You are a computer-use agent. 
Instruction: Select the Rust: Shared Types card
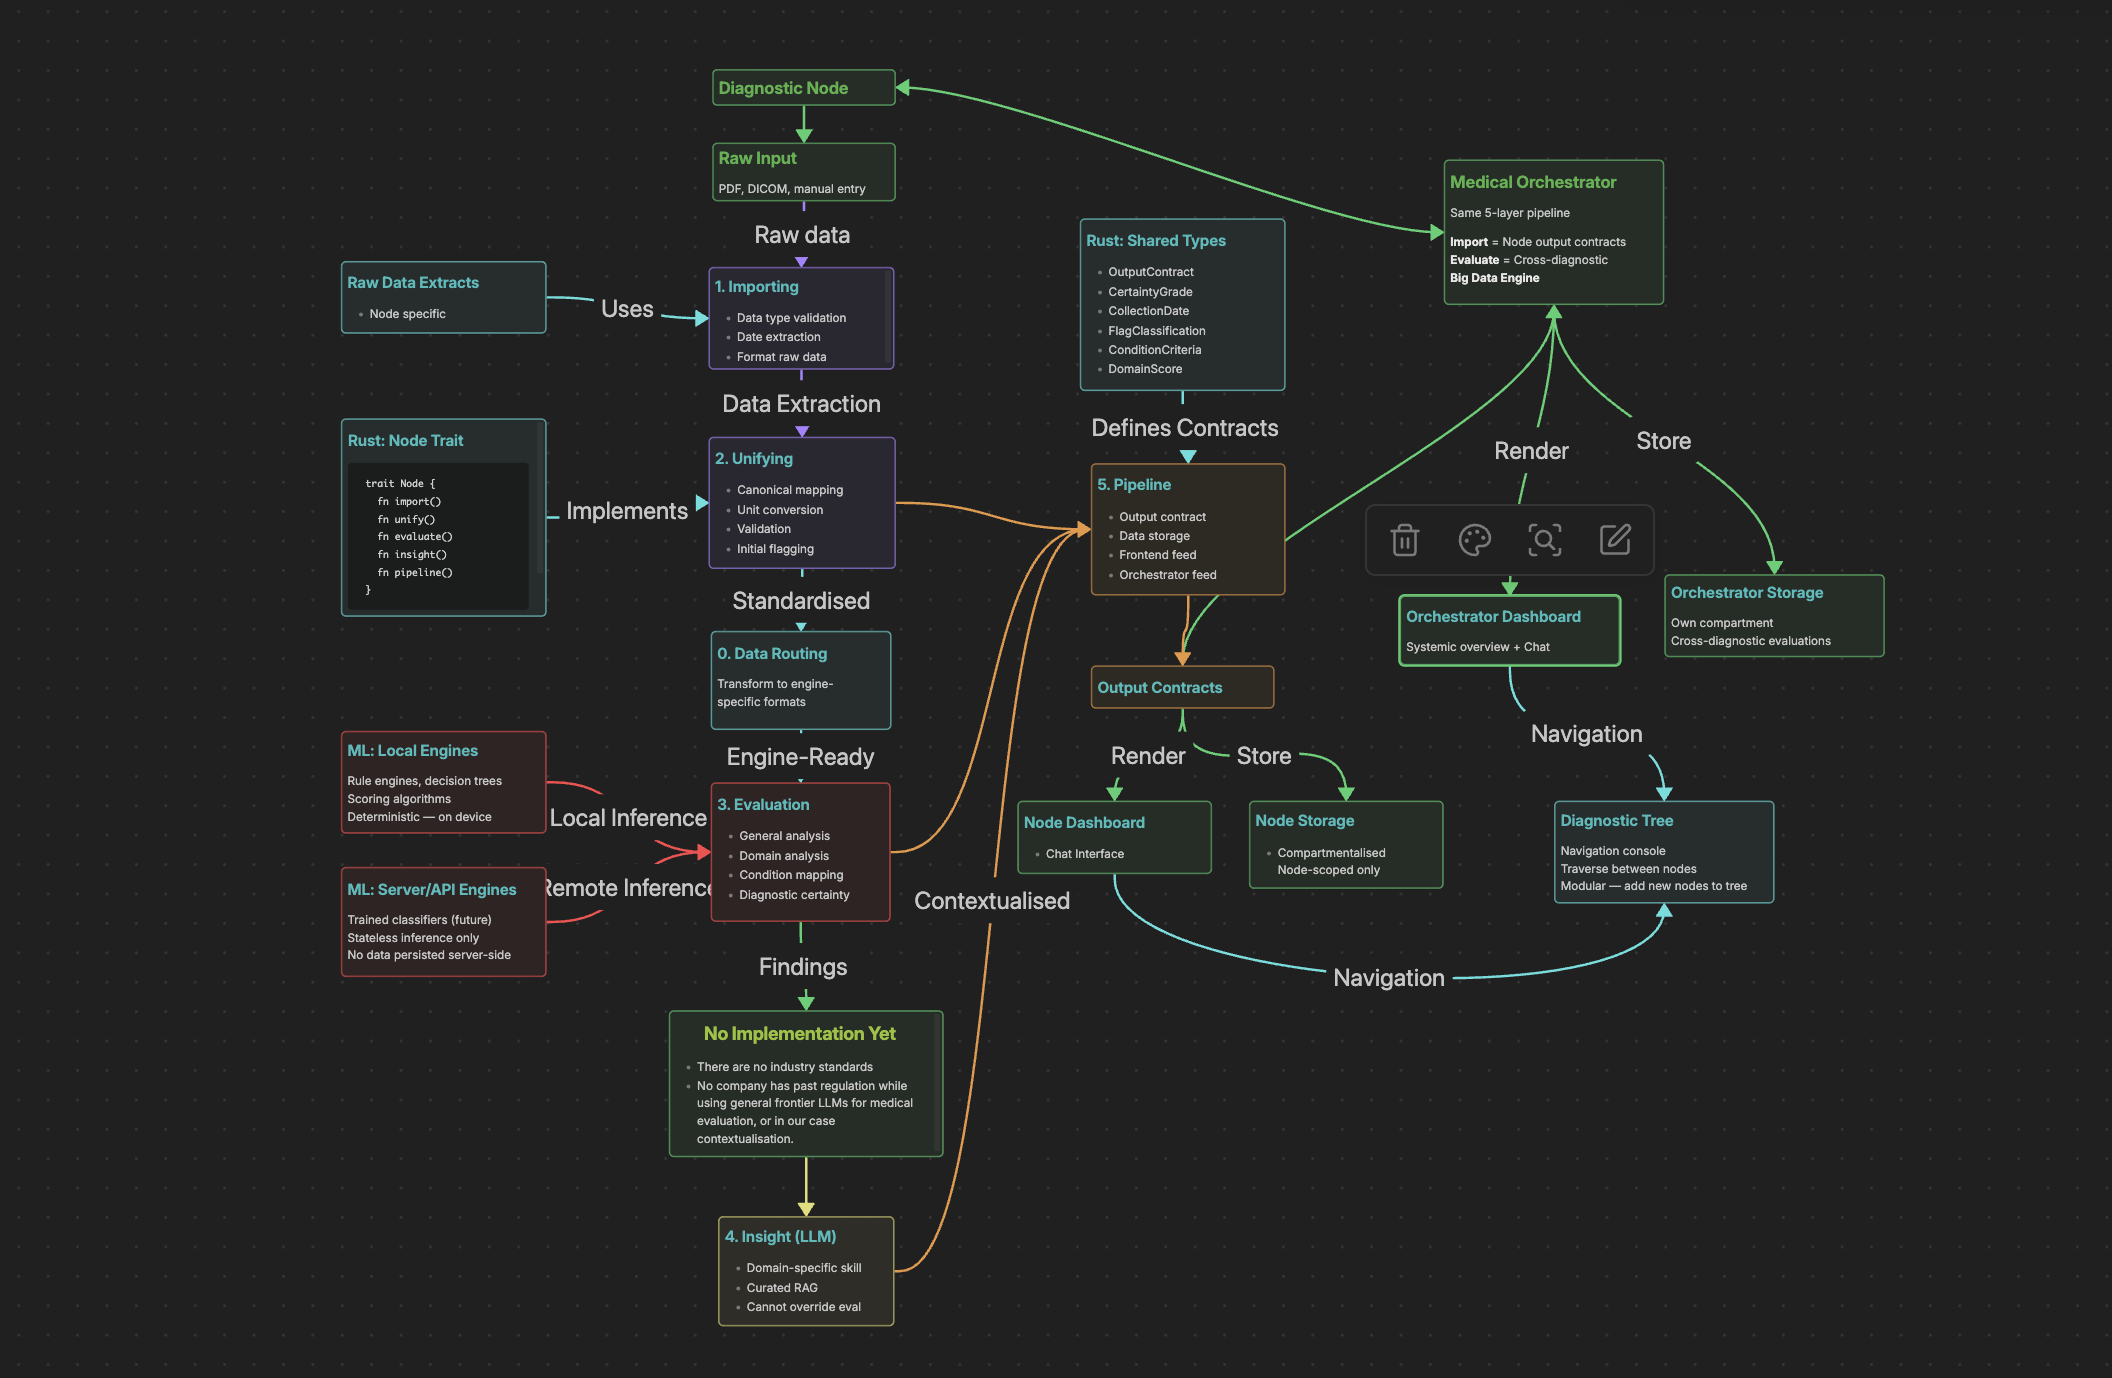coord(1182,304)
